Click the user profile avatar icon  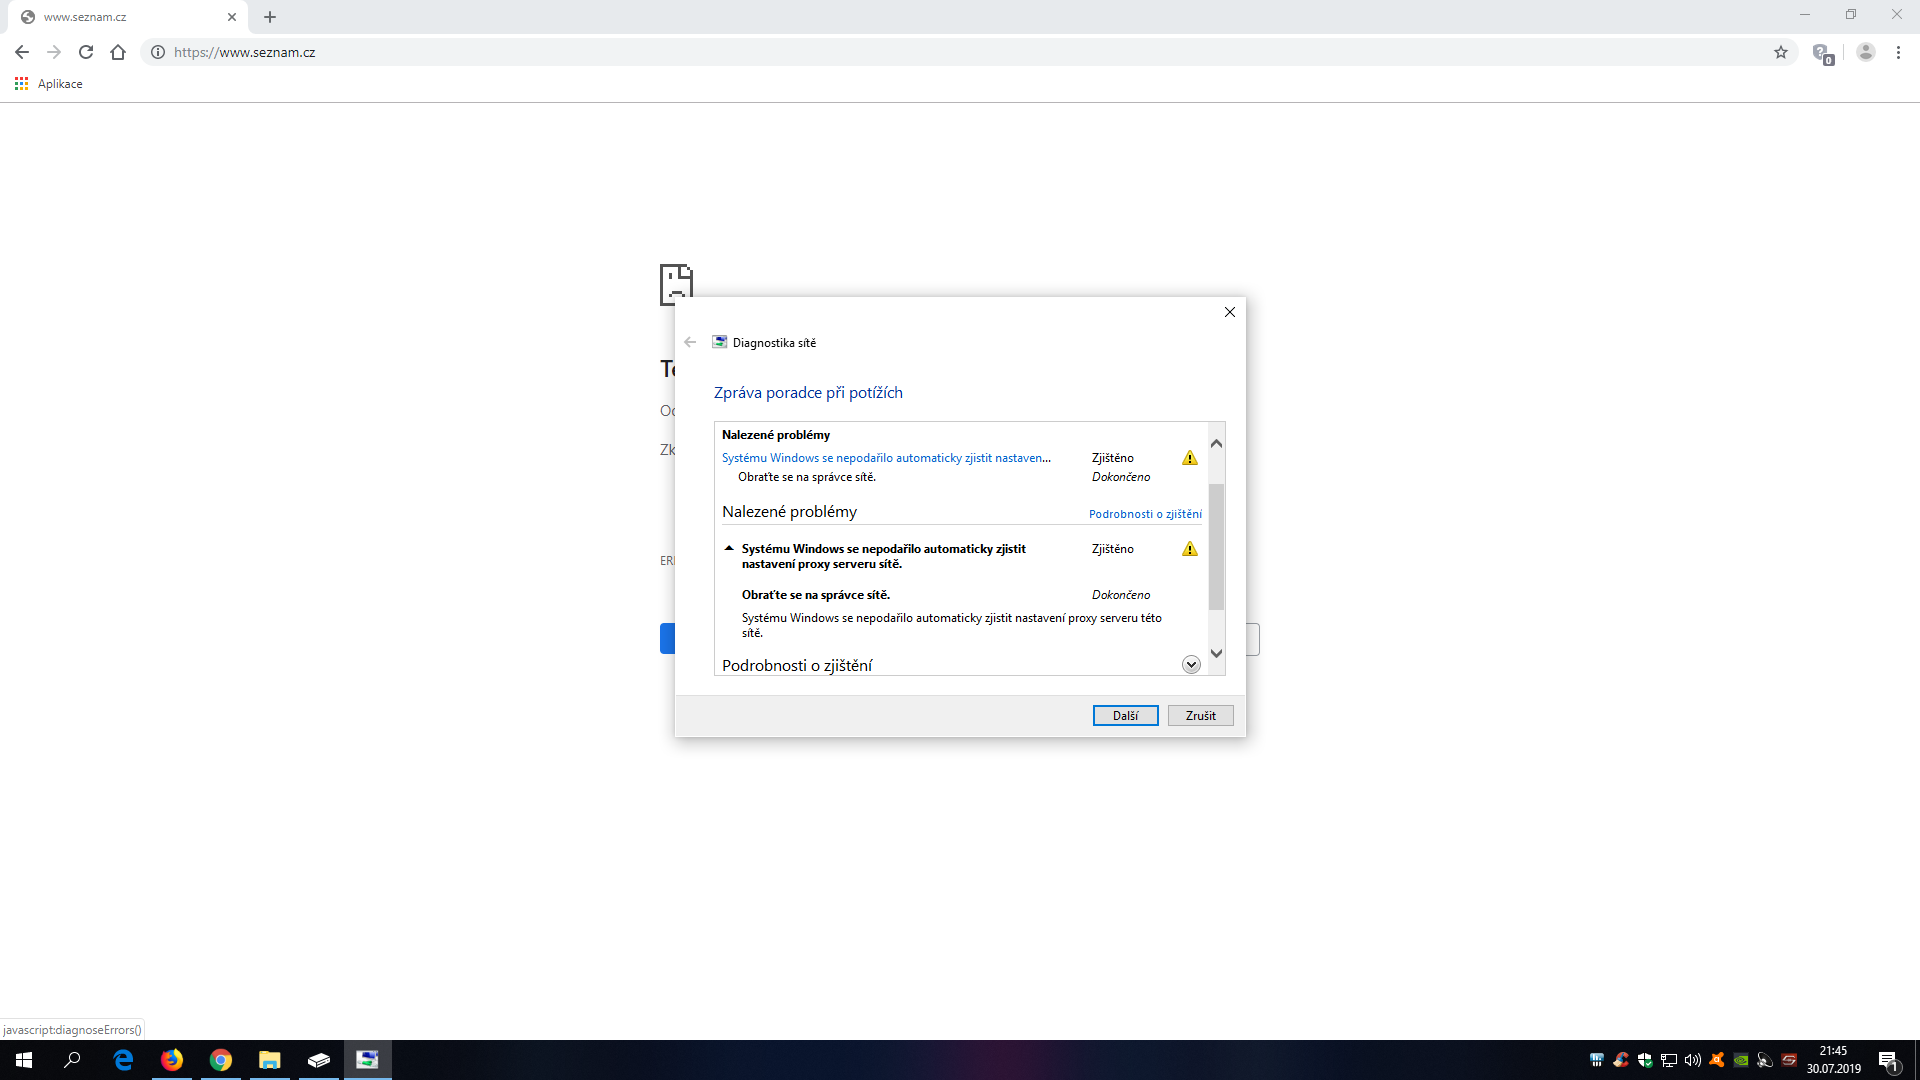(1865, 52)
